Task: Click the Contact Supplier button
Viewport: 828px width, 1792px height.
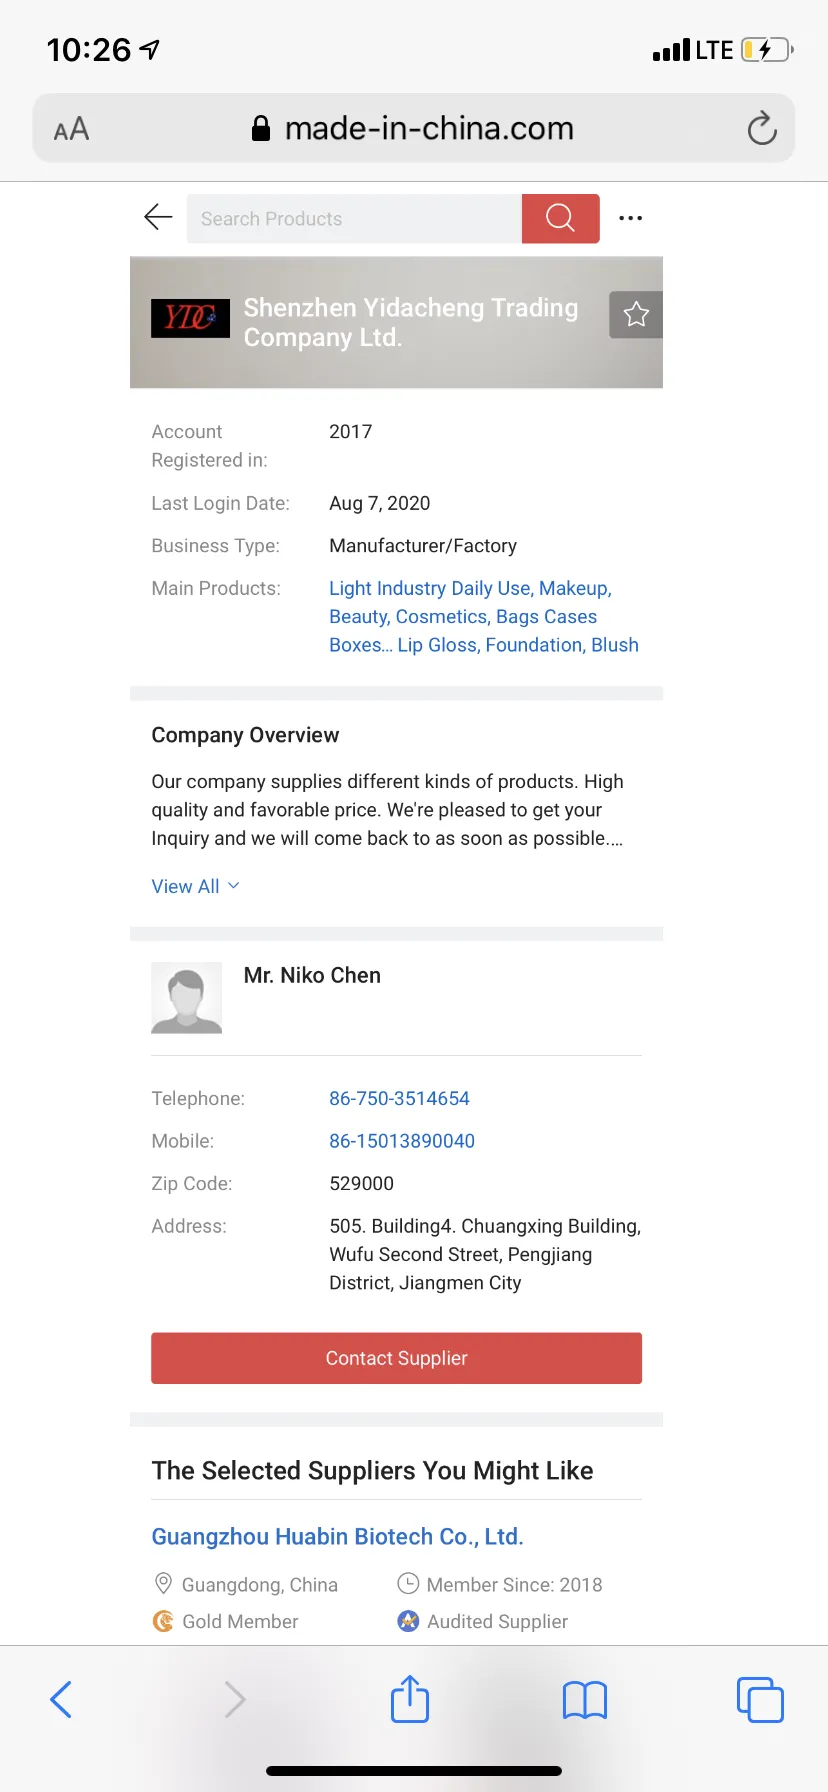Action: click(x=396, y=1358)
